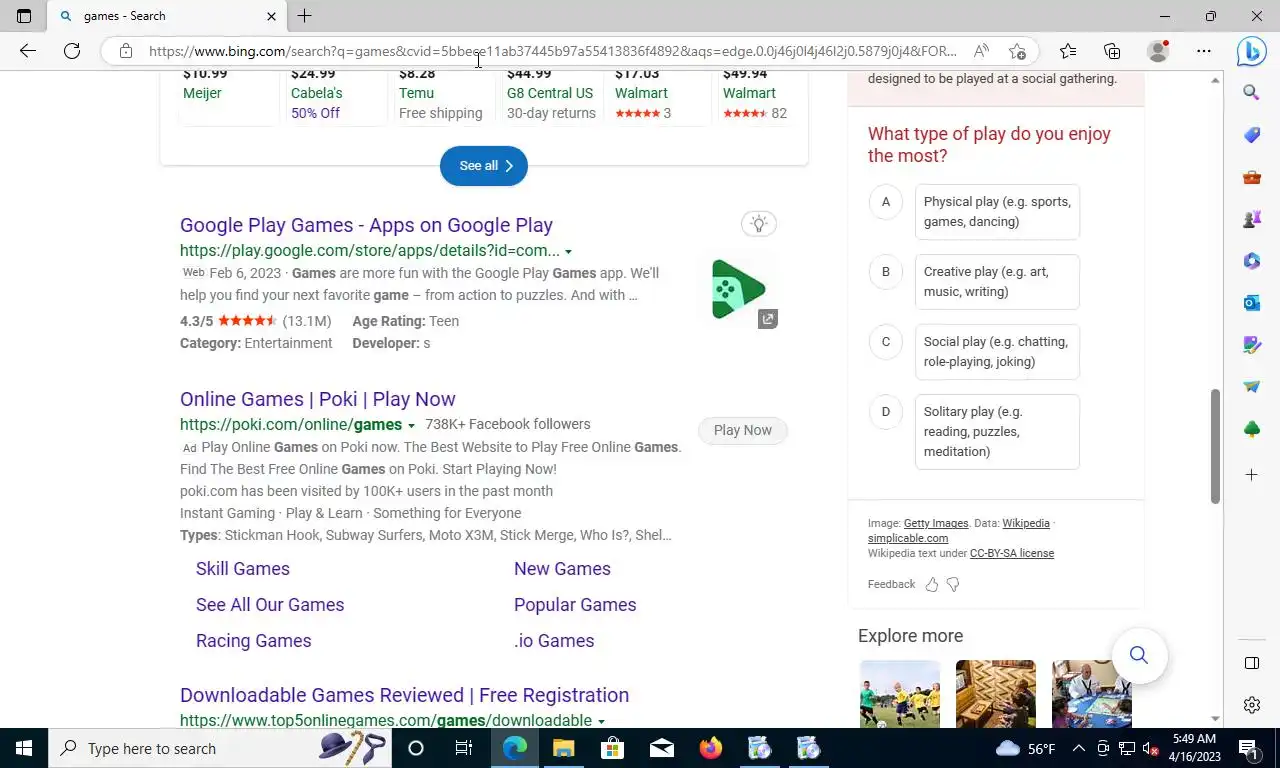The image size is (1280, 768).
Task: Open Edge Settings and more menu
Action: (1204, 51)
